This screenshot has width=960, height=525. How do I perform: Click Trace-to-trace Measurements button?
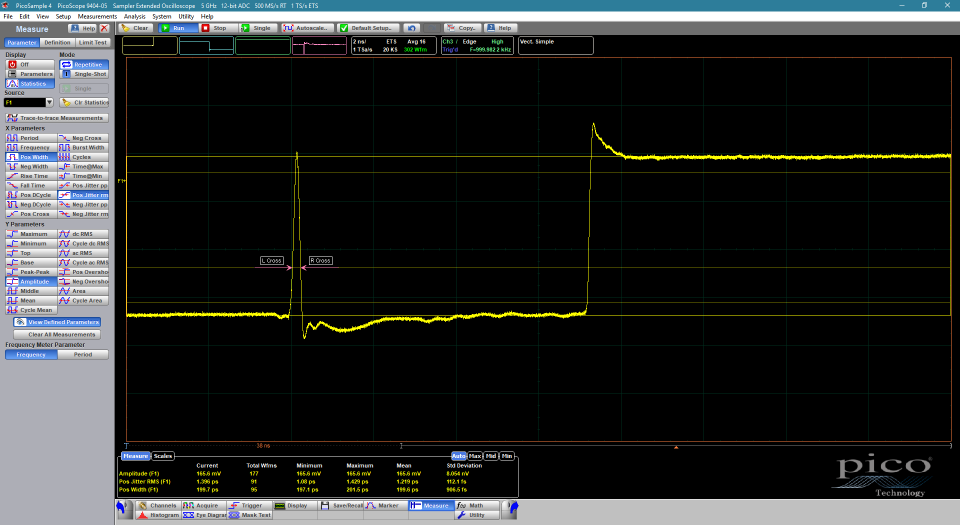coord(56,118)
